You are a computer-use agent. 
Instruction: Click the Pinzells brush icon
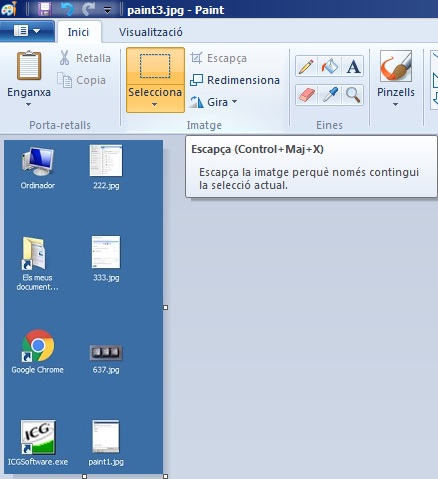tap(396, 66)
